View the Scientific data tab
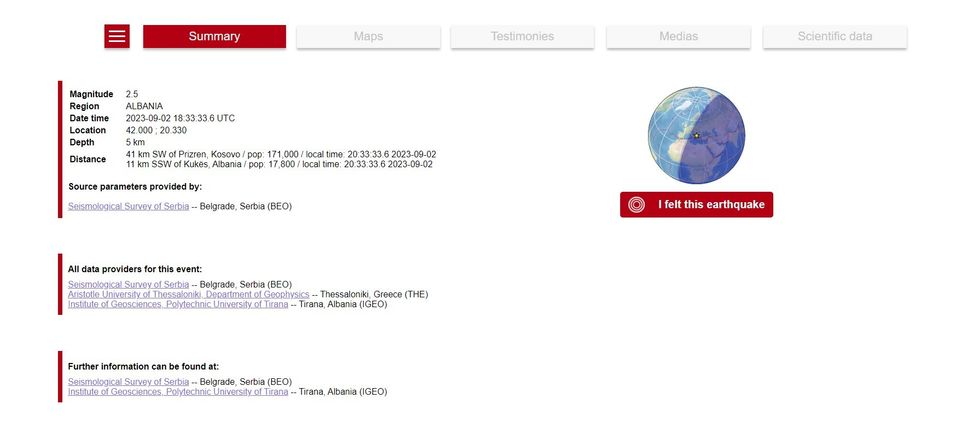 pyautogui.click(x=834, y=36)
